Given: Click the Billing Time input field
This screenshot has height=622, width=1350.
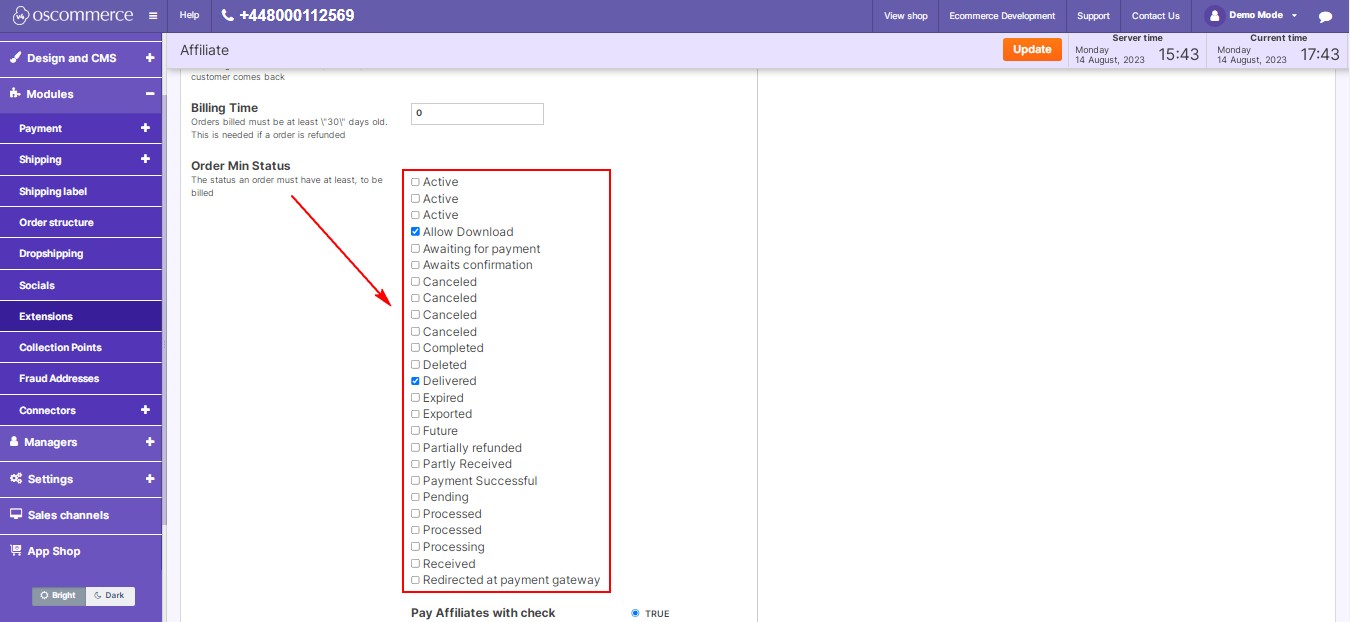Looking at the screenshot, I should [x=477, y=113].
